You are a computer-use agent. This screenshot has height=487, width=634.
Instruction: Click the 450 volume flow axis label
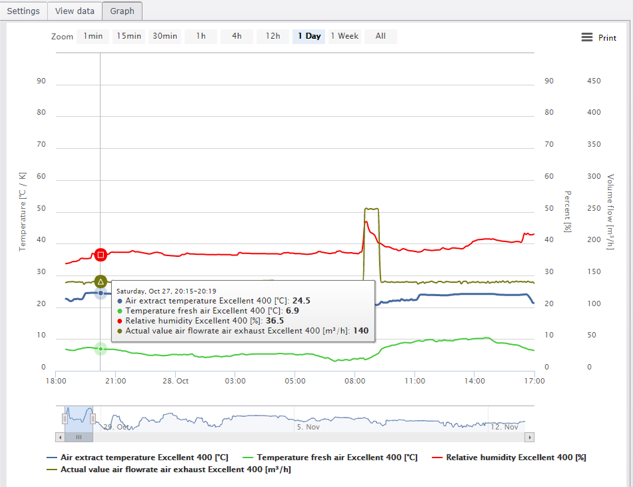(594, 81)
